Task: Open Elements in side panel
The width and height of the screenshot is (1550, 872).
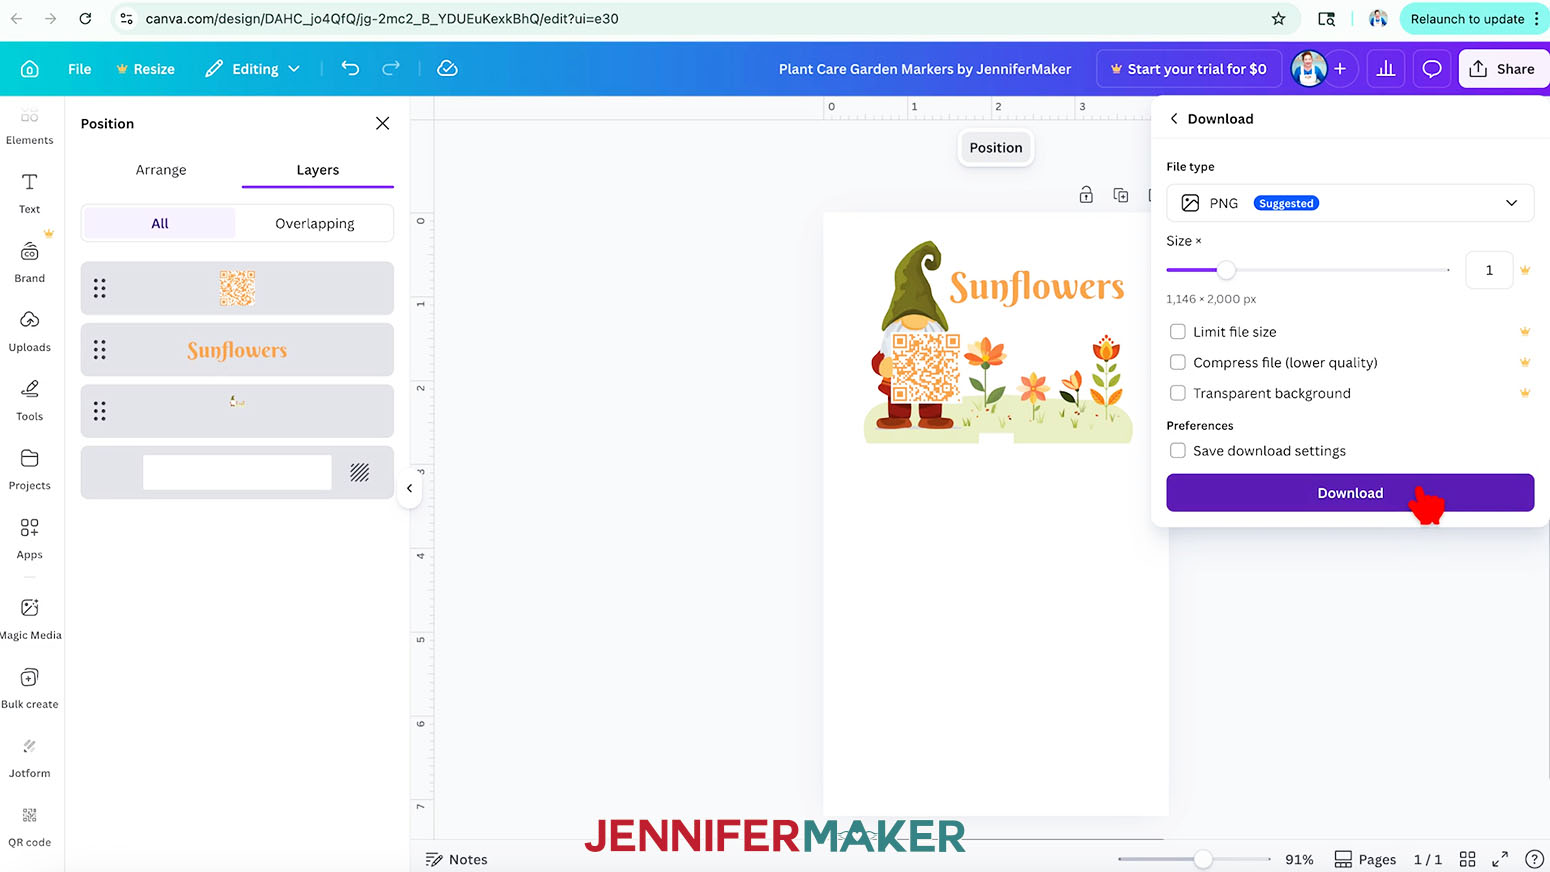Action: [30, 127]
